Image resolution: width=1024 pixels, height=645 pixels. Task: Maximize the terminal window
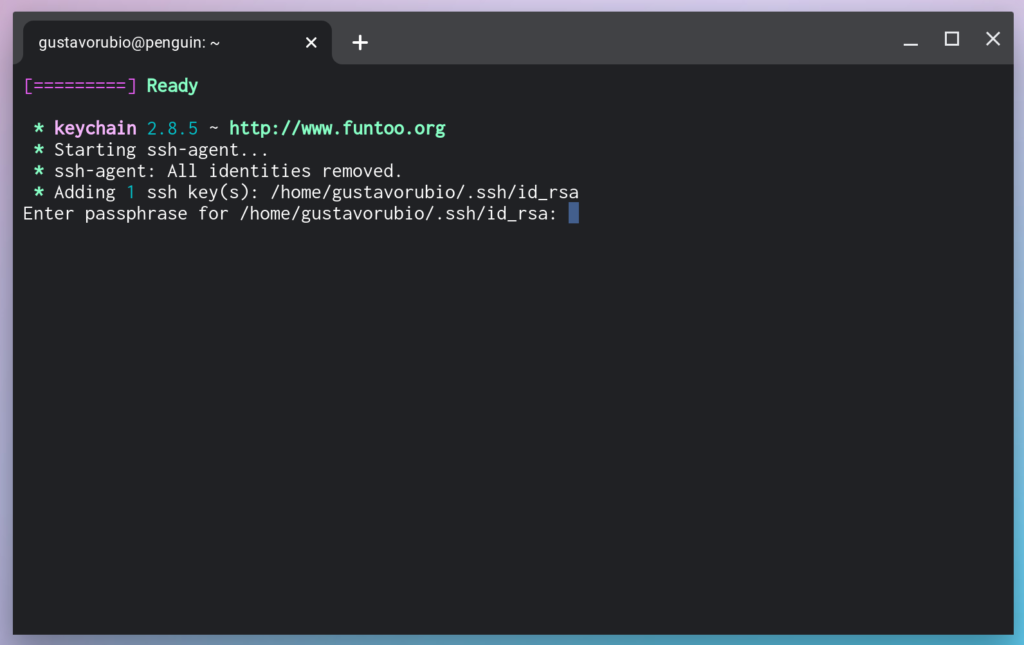tap(952, 39)
